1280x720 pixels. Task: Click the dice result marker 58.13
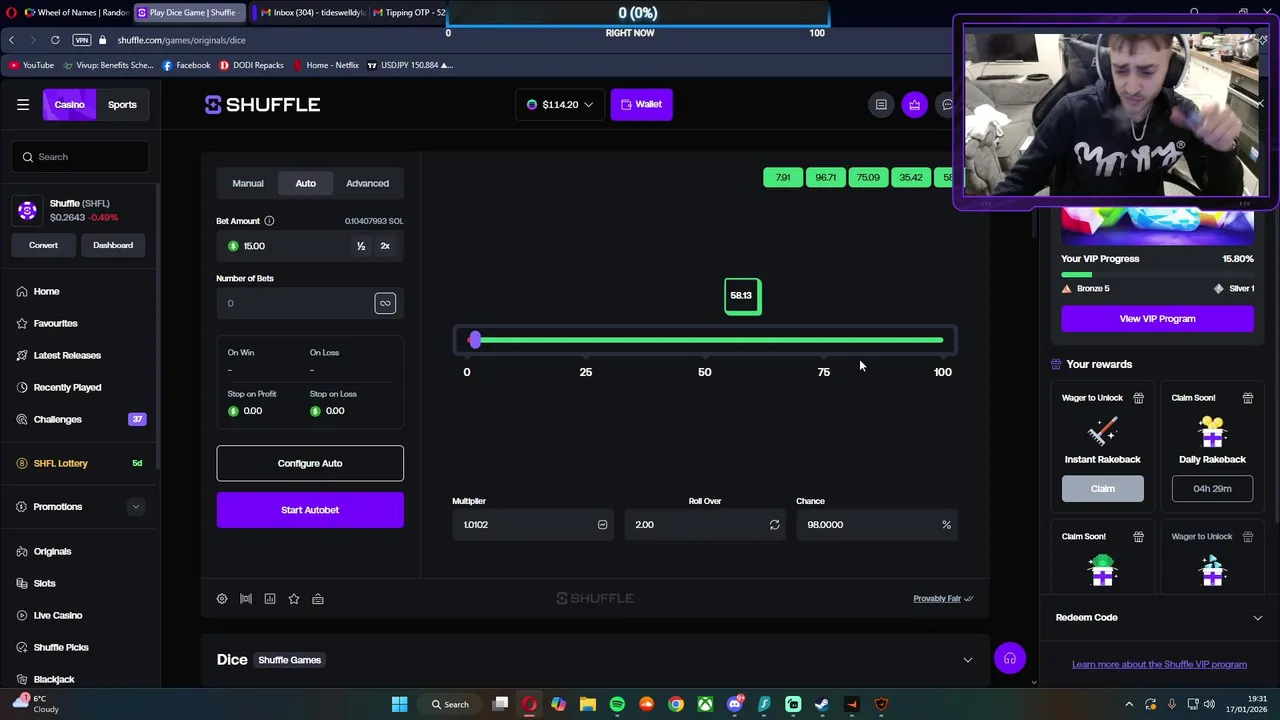click(x=742, y=296)
